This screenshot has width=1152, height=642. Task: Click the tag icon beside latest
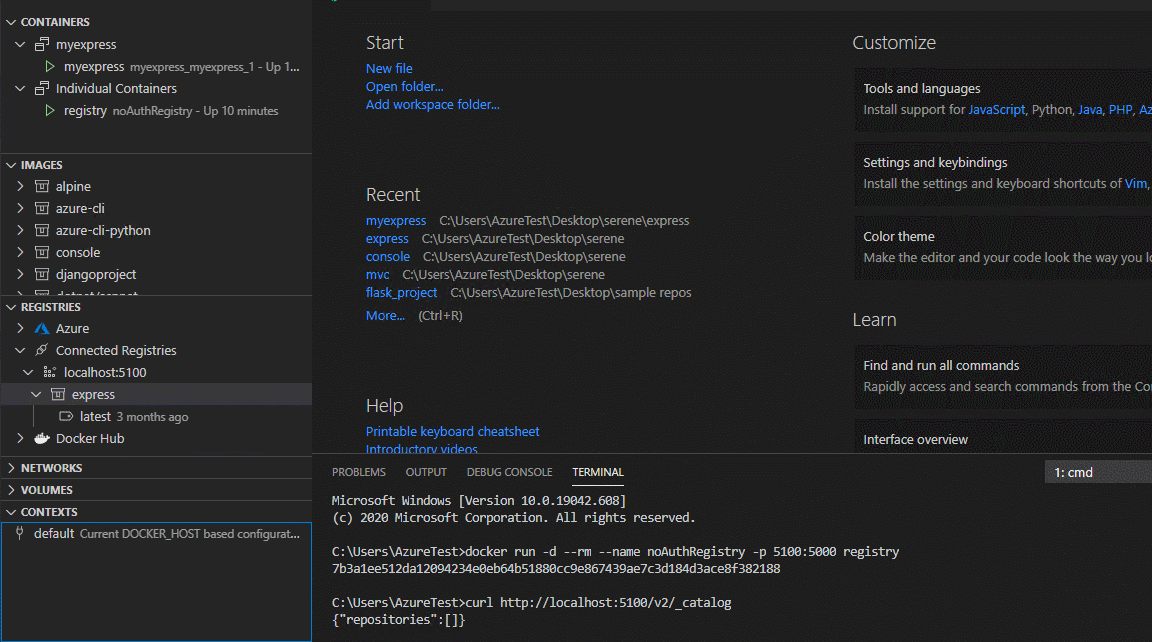[66, 416]
